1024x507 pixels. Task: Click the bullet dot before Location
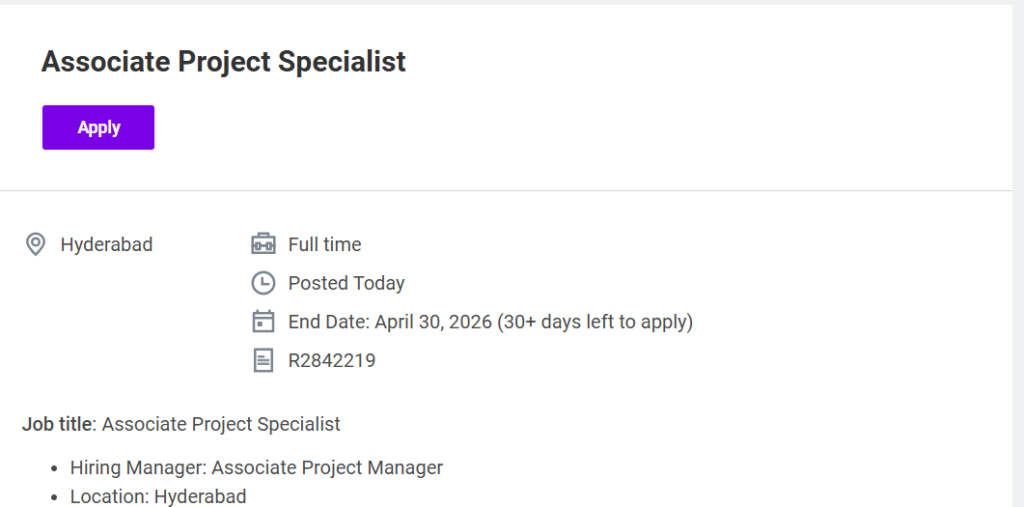pyautogui.click(x=53, y=497)
